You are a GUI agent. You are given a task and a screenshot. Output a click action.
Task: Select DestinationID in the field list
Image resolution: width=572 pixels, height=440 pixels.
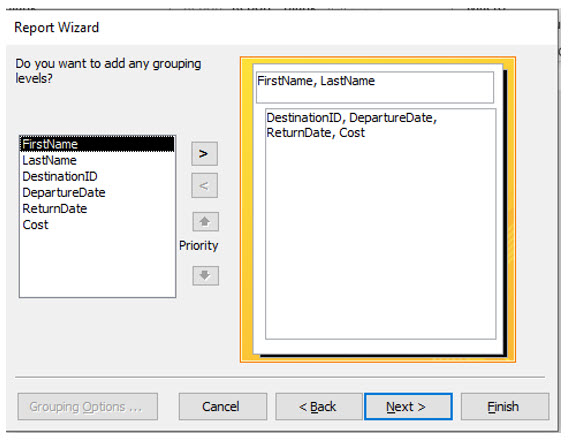coord(97,176)
